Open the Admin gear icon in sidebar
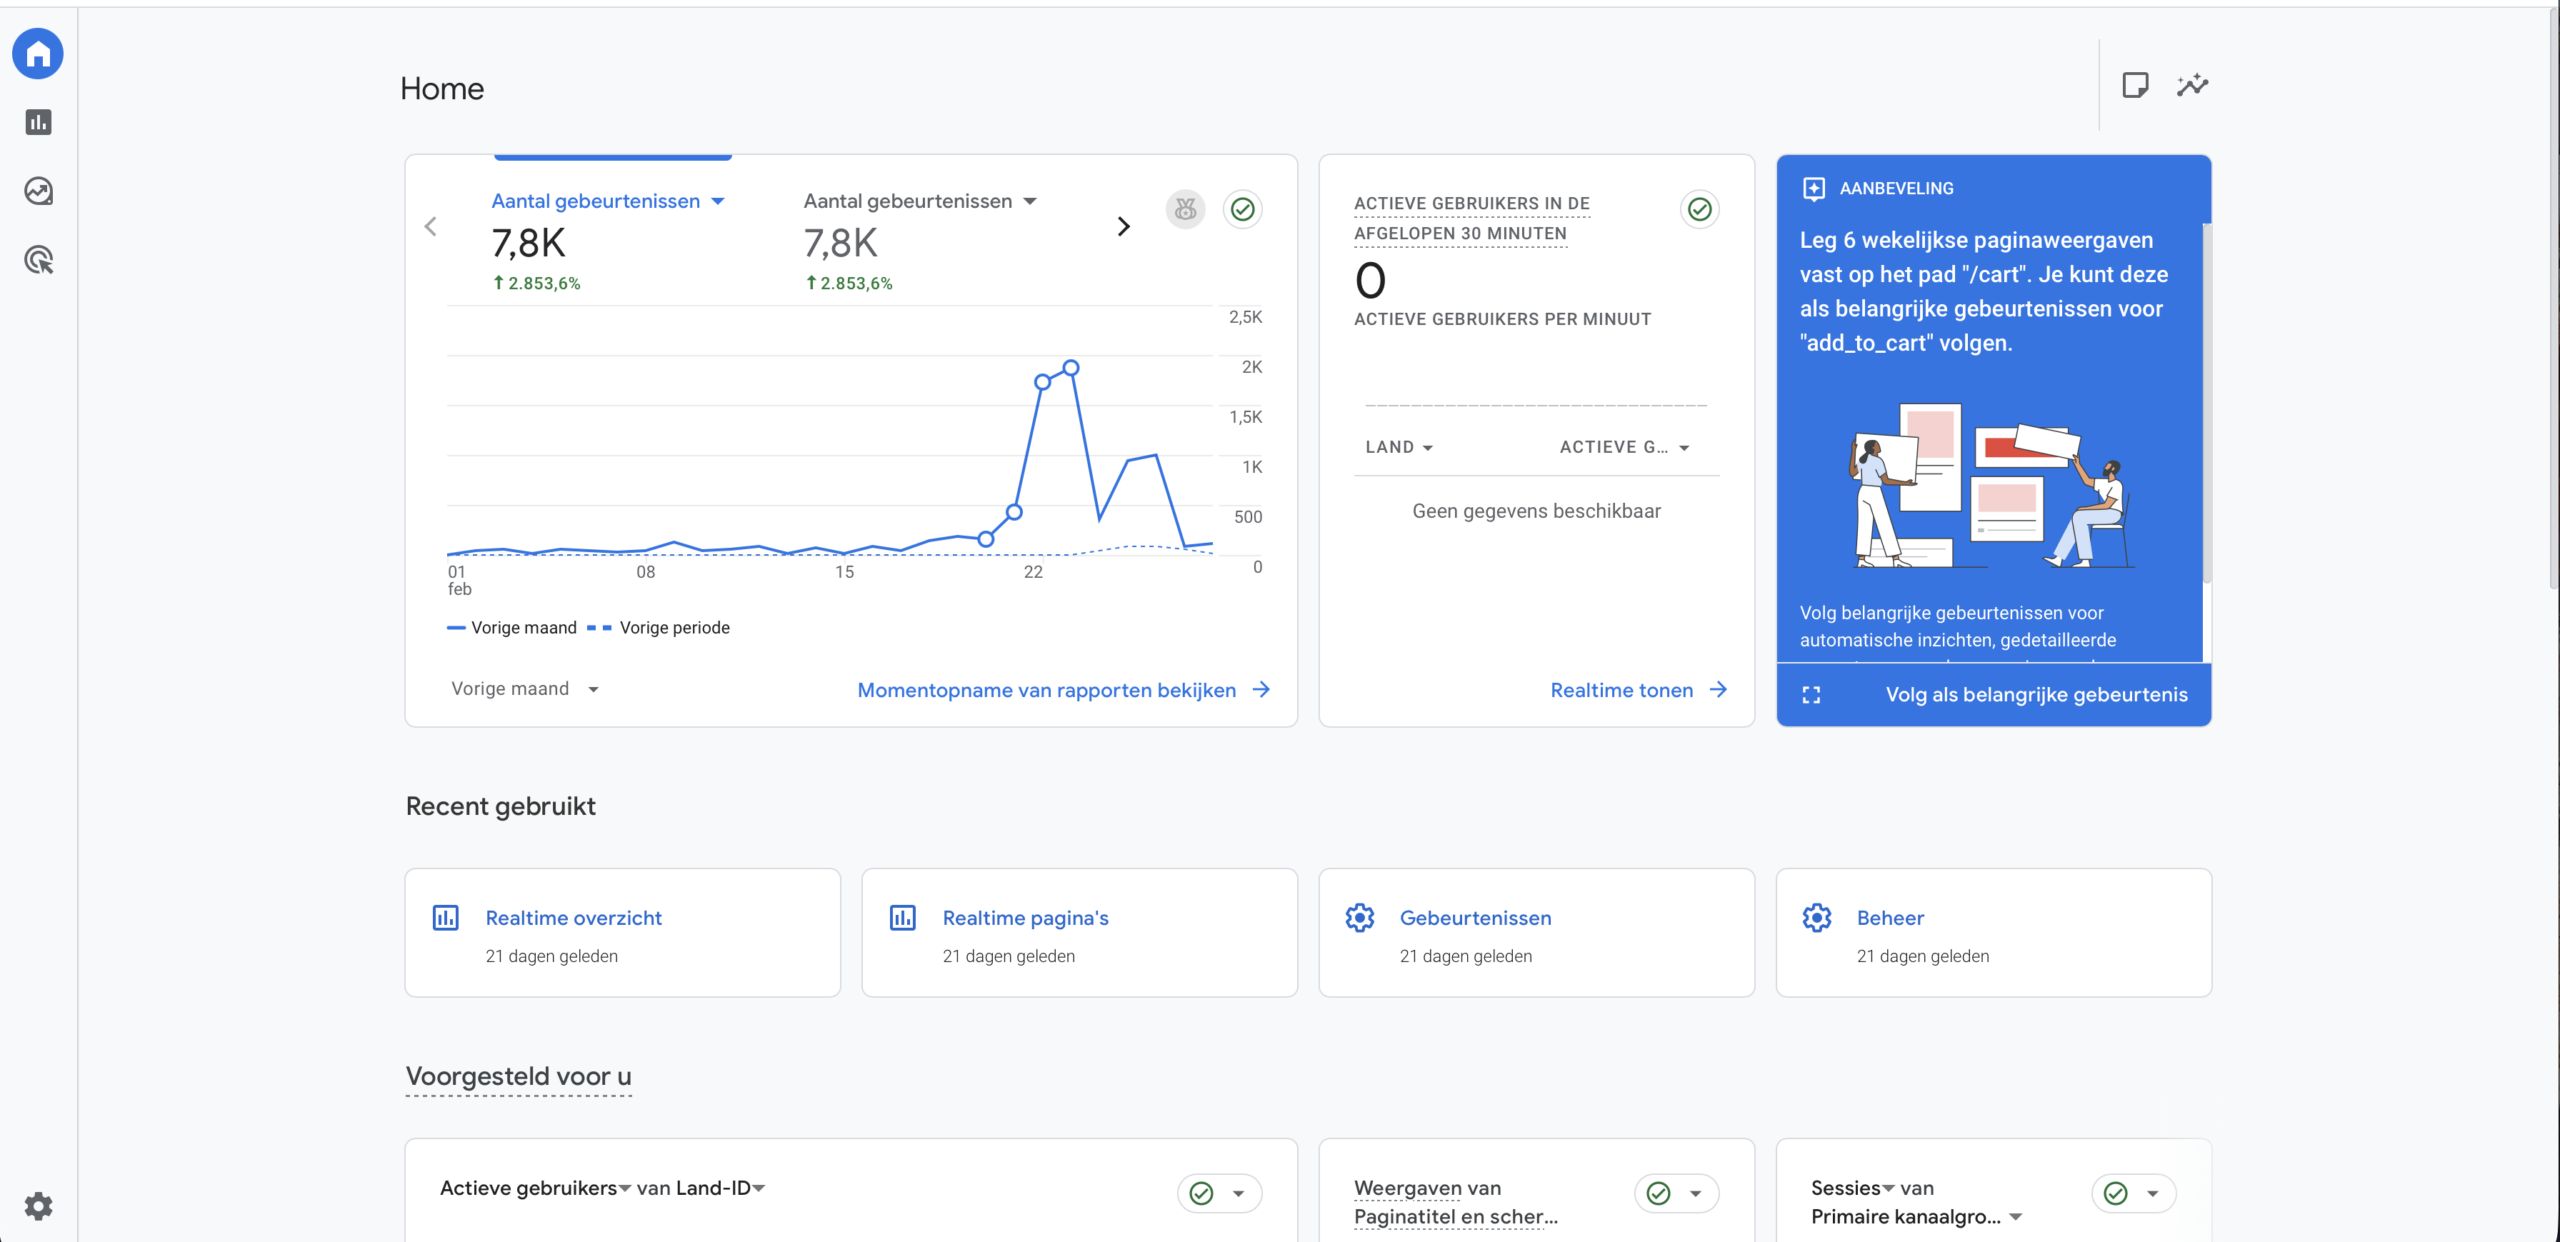The width and height of the screenshot is (2560, 1242). (x=38, y=1205)
